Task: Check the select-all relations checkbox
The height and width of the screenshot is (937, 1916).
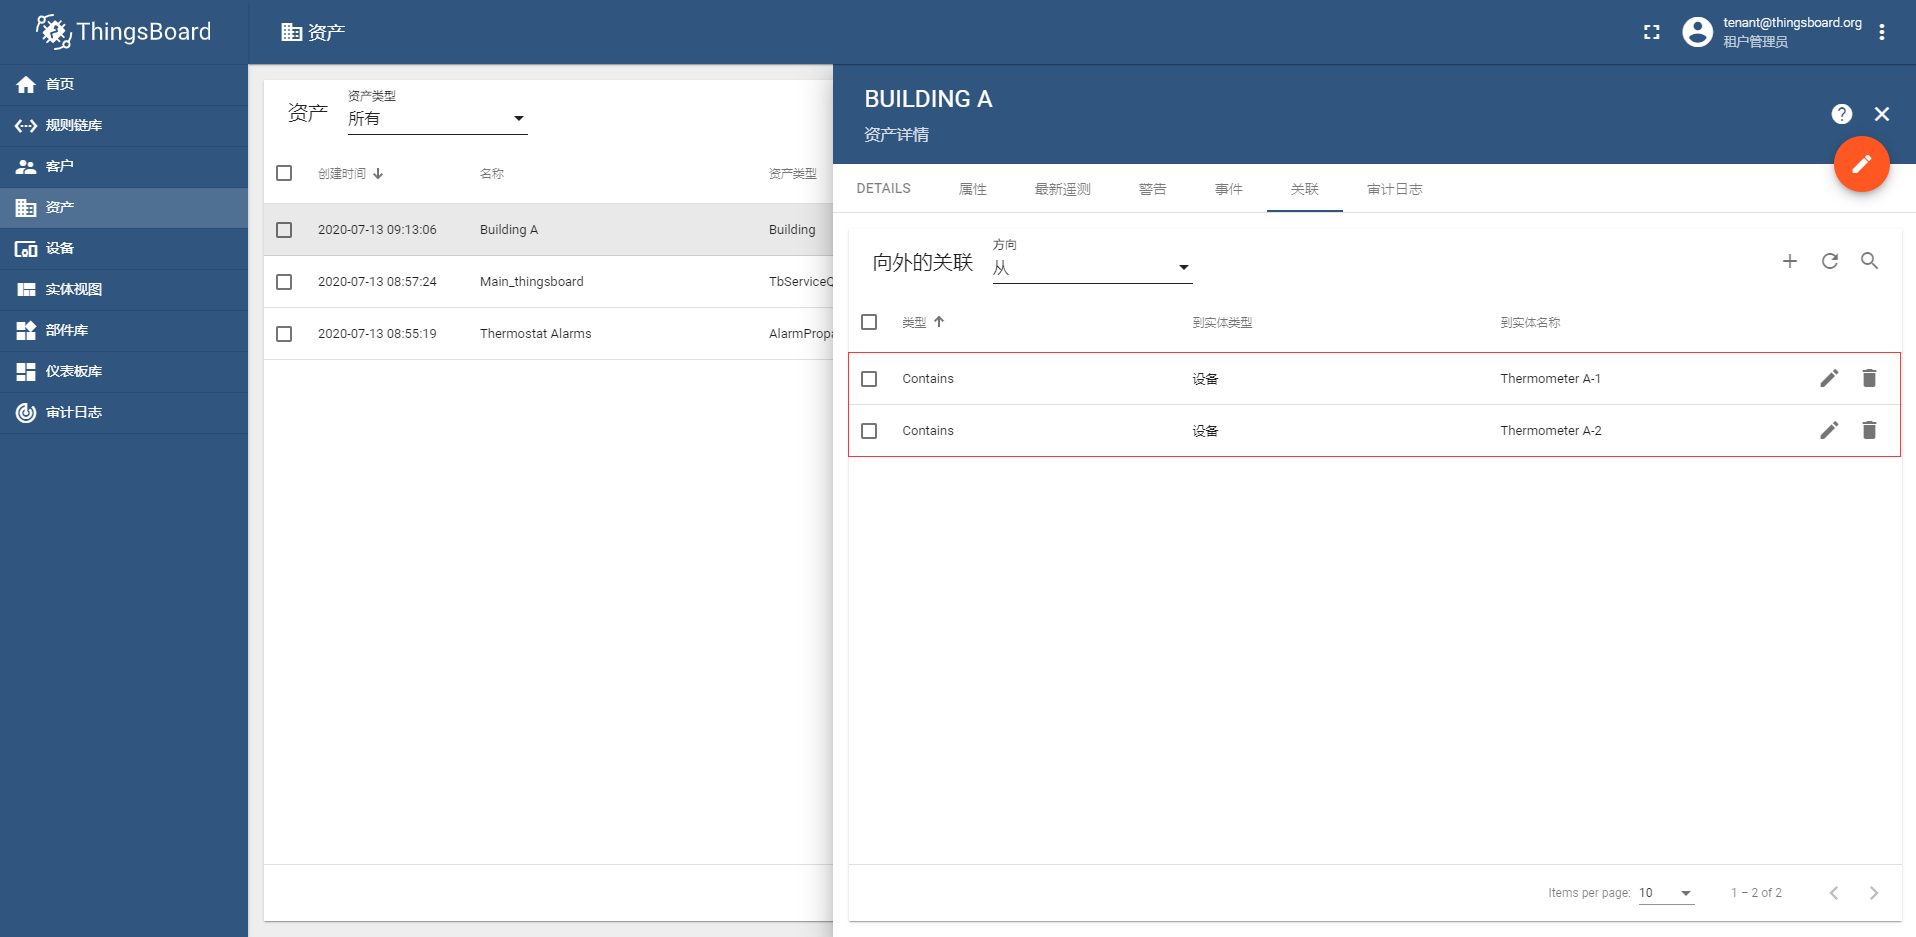Action: 869,322
